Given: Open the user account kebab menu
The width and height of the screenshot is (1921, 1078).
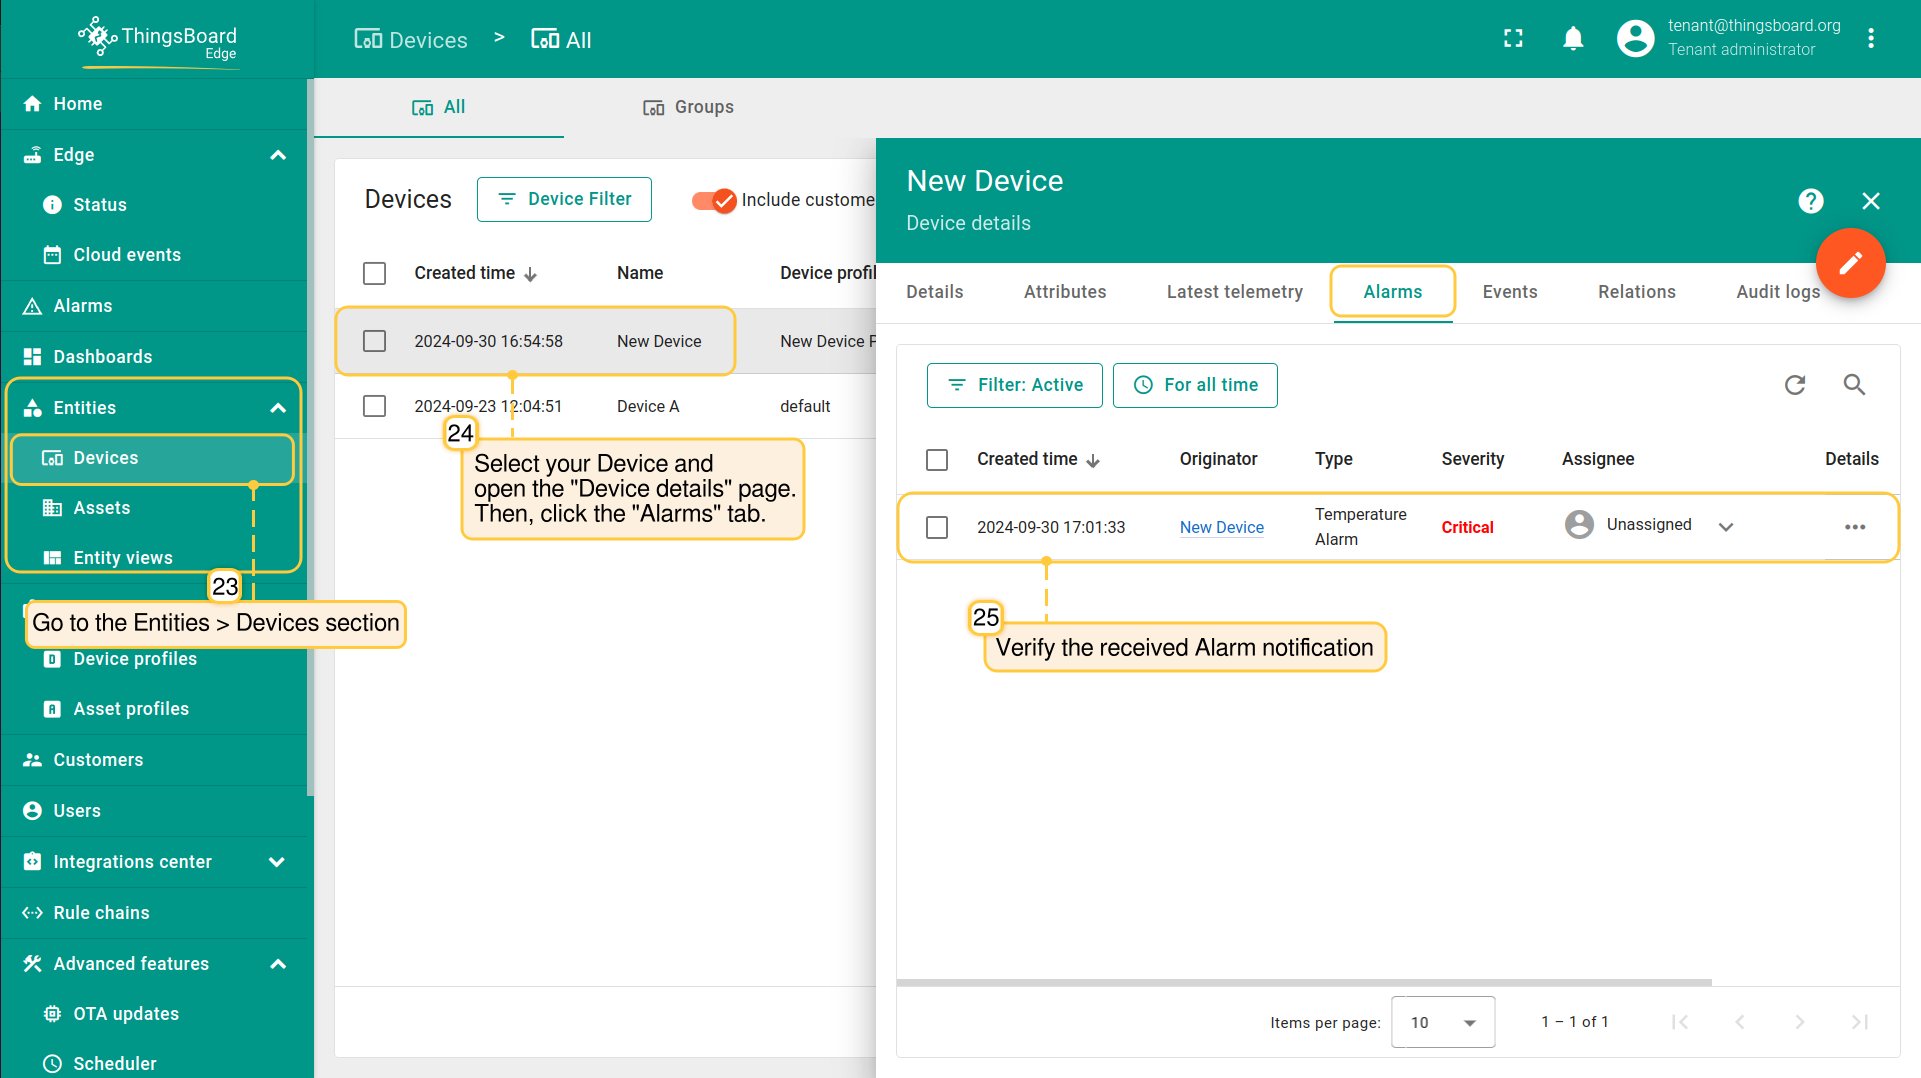Looking at the screenshot, I should [x=1871, y=39].
